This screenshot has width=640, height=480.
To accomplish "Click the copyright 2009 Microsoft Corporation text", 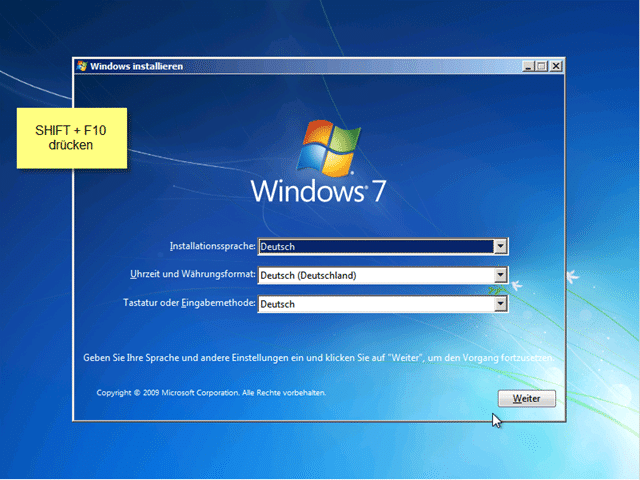I will coord(211,393).
